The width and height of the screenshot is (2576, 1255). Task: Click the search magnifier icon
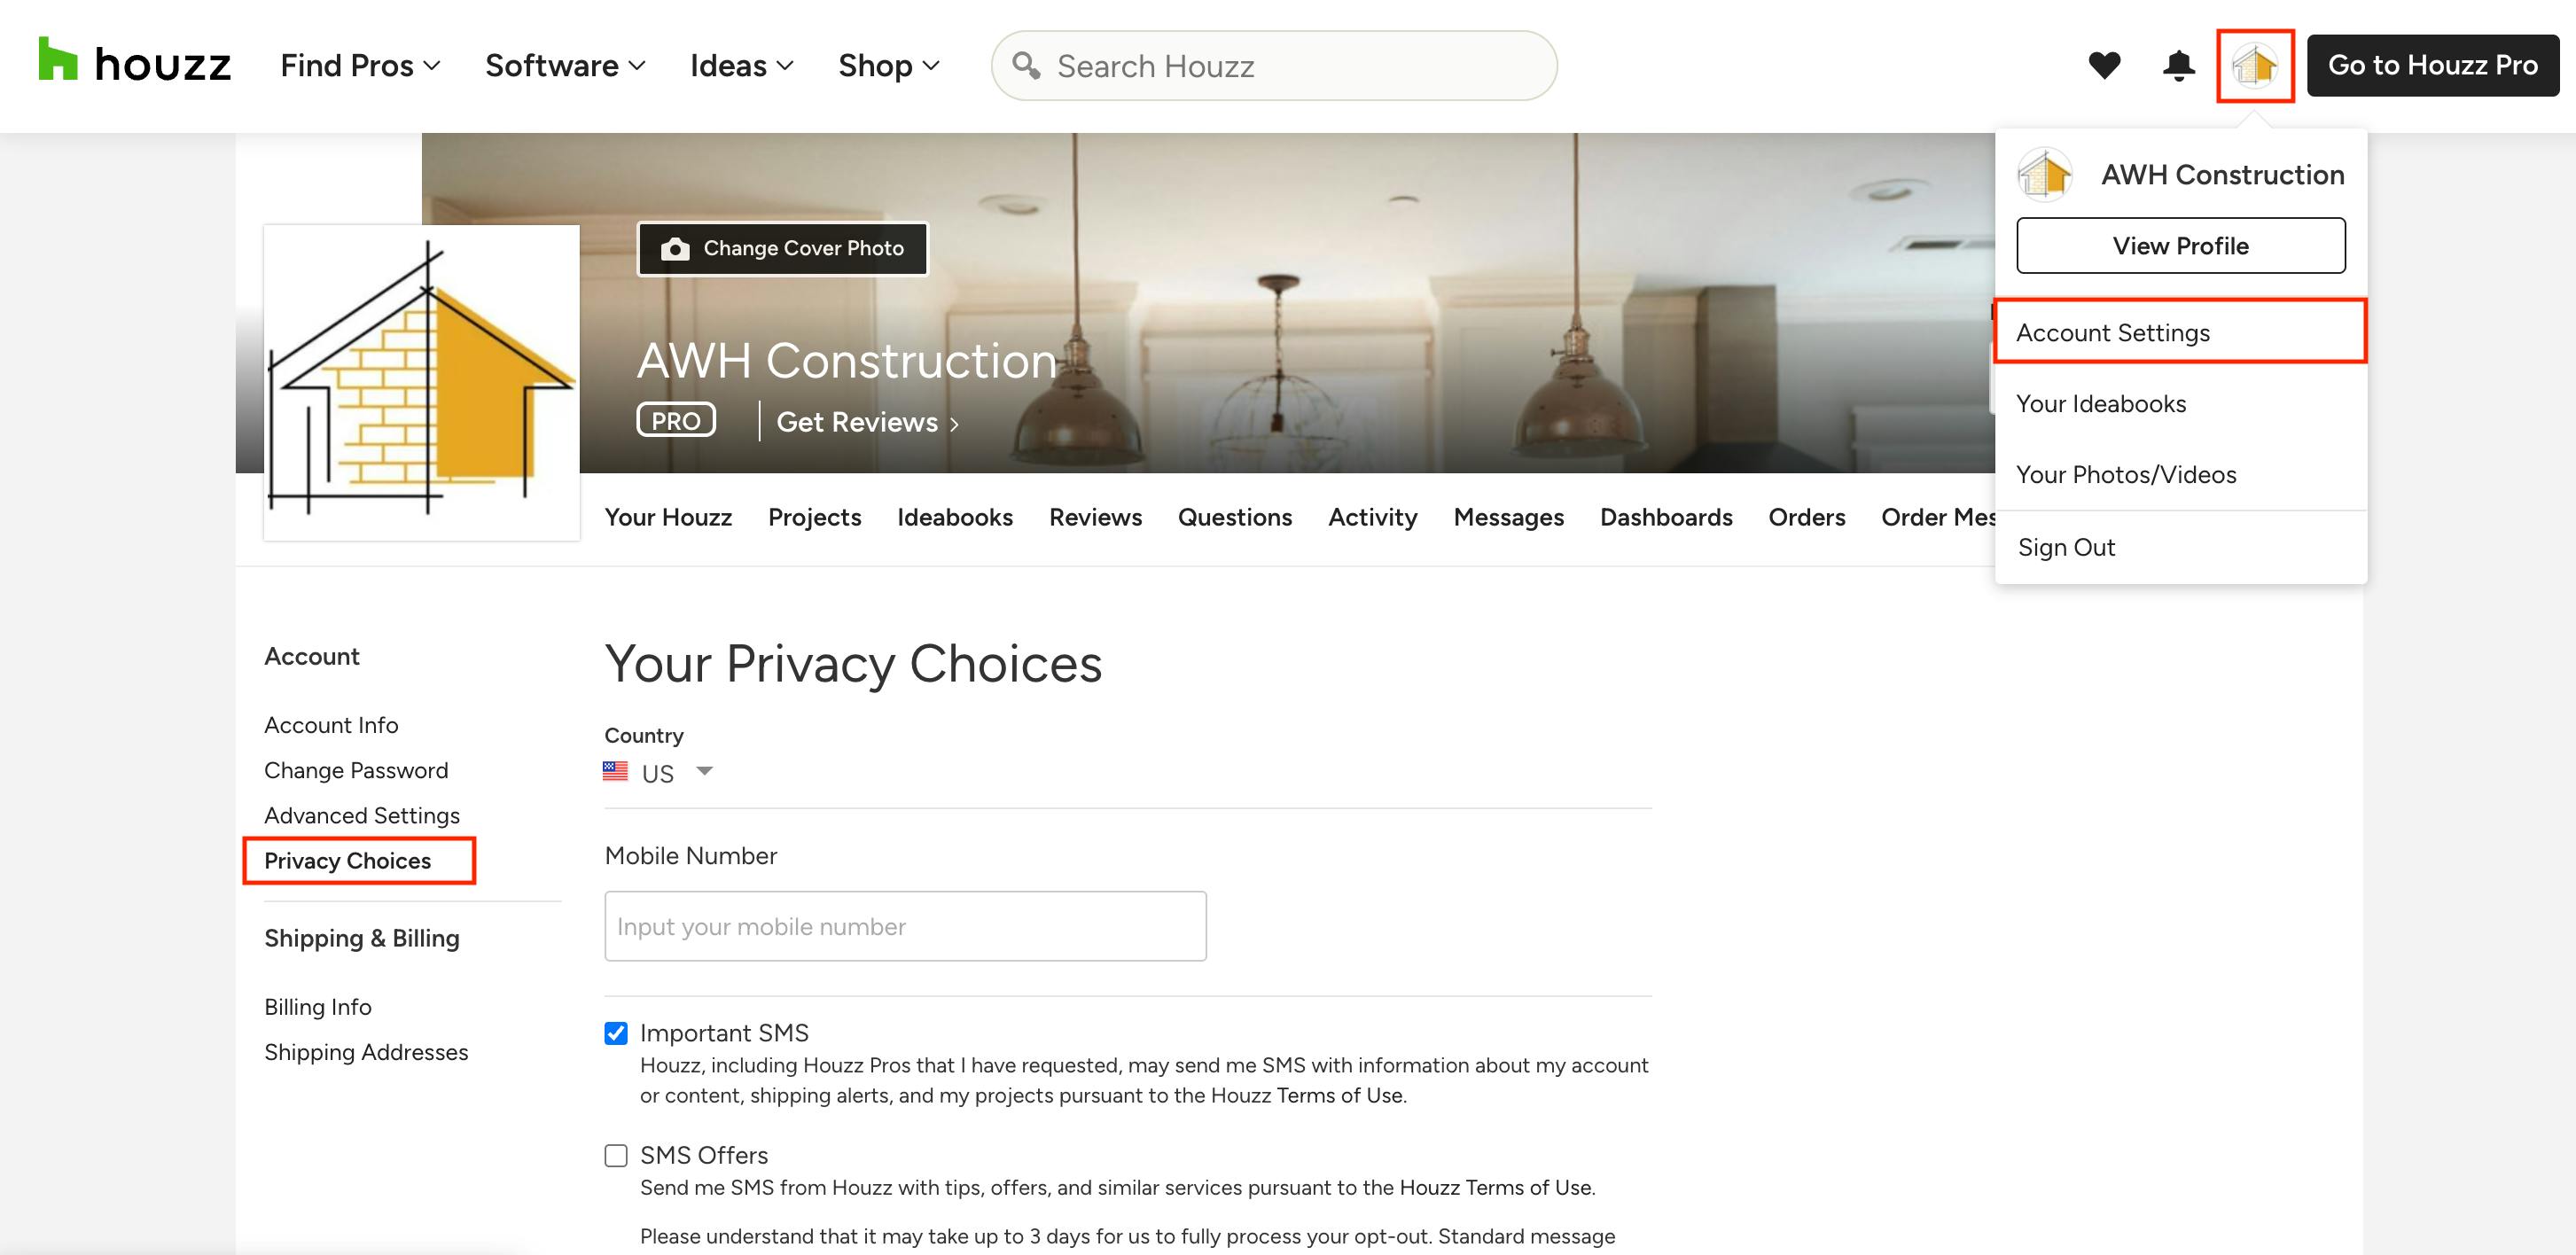1026,66
